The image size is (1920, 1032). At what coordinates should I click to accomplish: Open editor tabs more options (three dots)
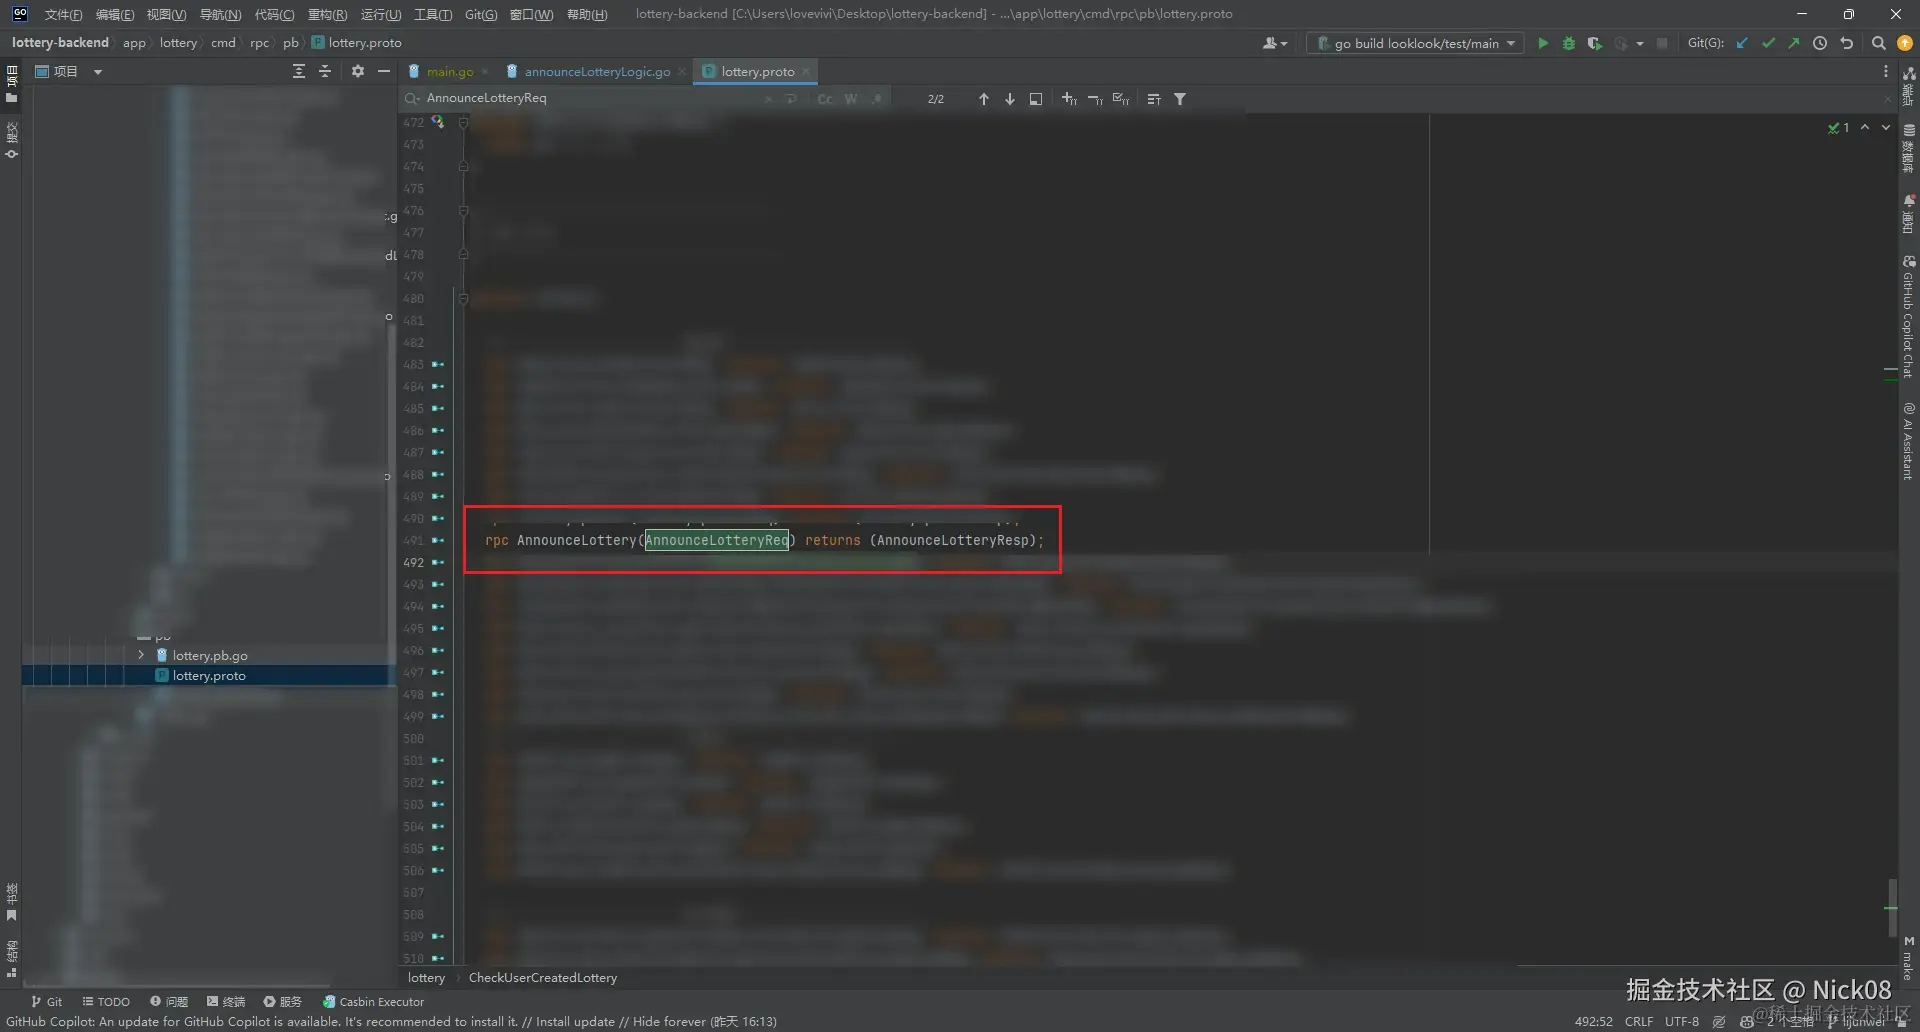1886,71
